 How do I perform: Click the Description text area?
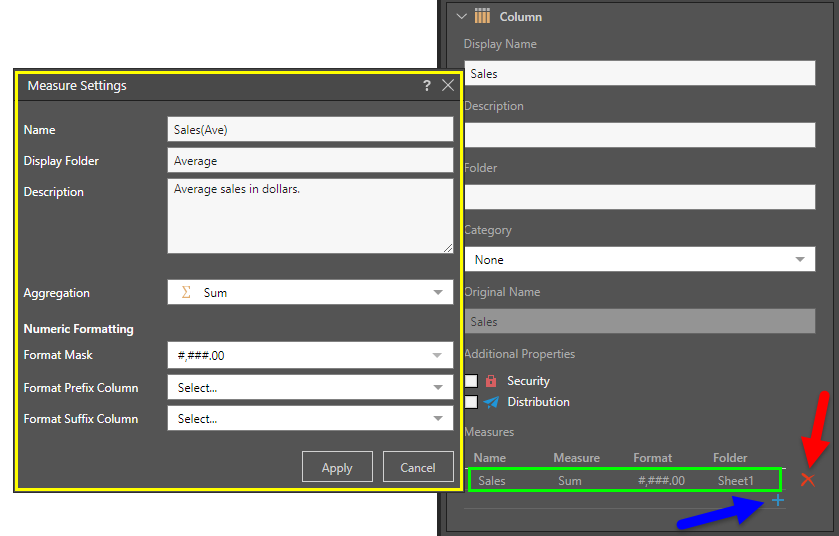pyautogui.click(x=310, y=216)
